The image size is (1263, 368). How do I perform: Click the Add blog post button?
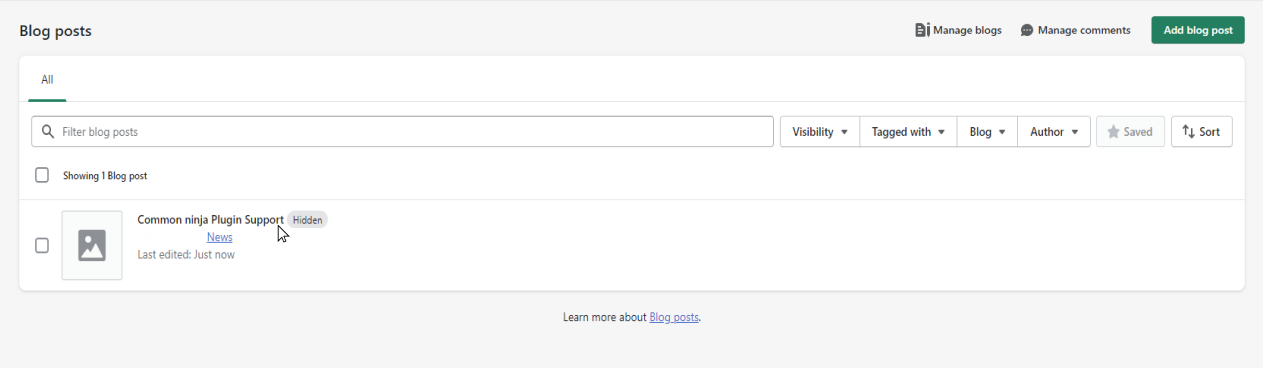pyautogui.click(x=1198, y=30)
